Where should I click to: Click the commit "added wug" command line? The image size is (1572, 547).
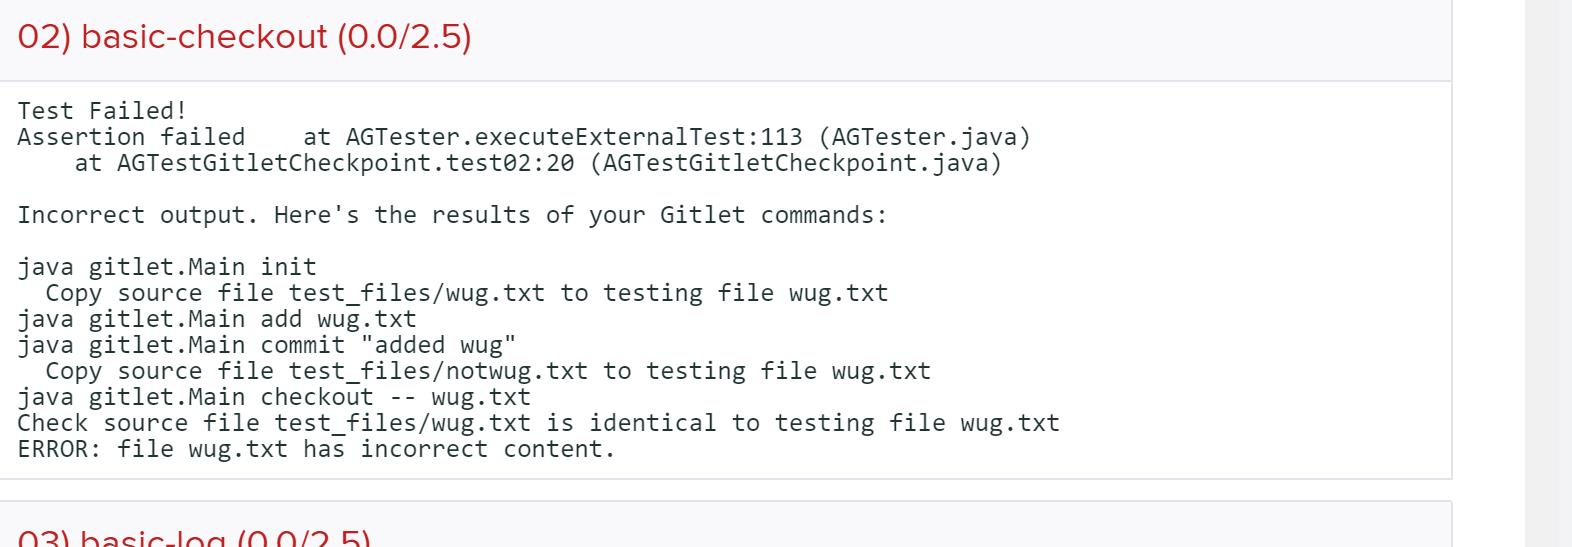267,345
